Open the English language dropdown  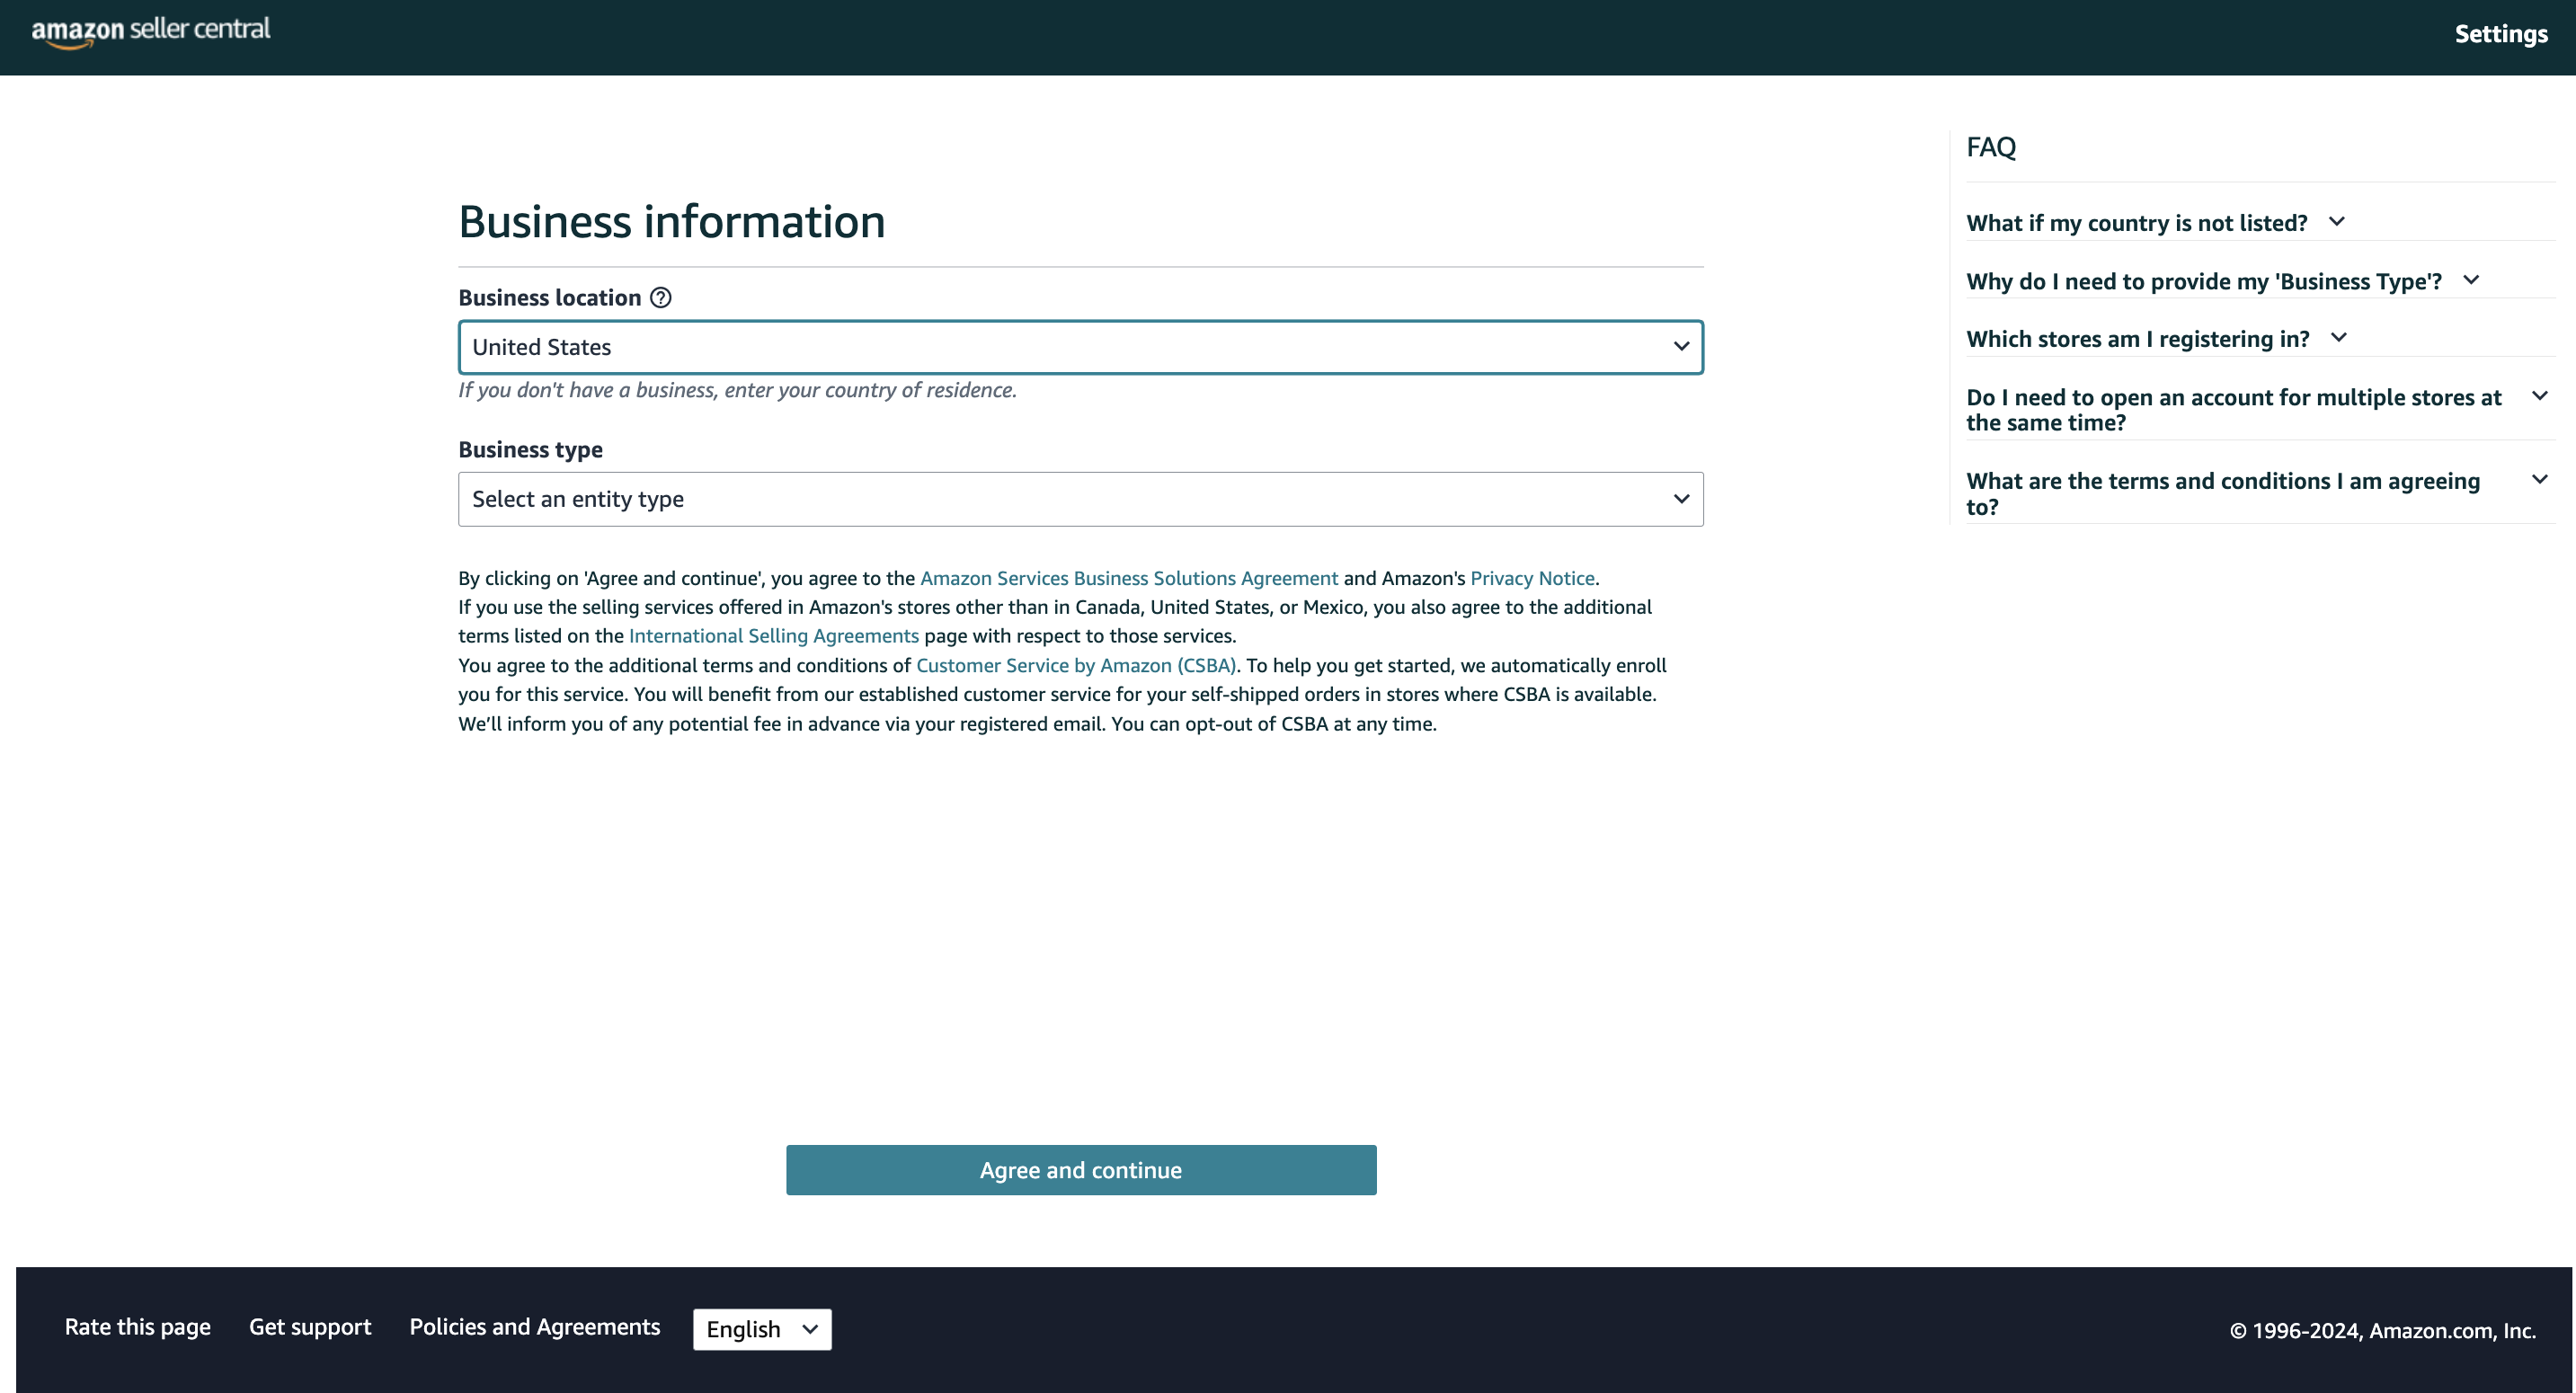(762, 1329)
